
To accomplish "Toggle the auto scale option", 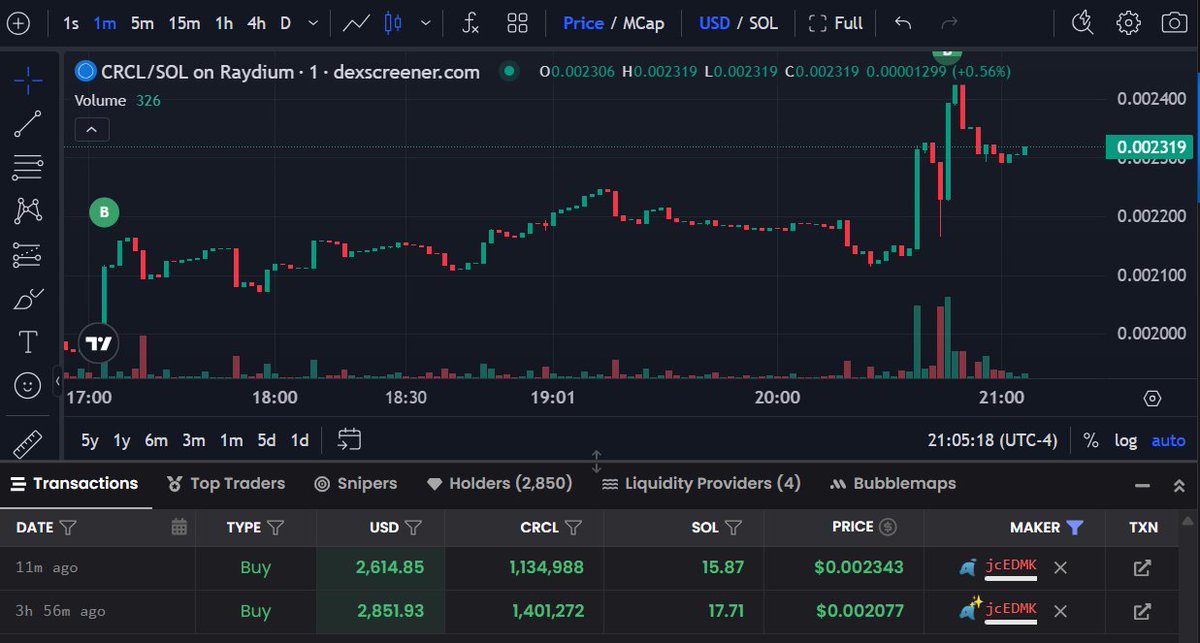I will (x=1168, y=440).
